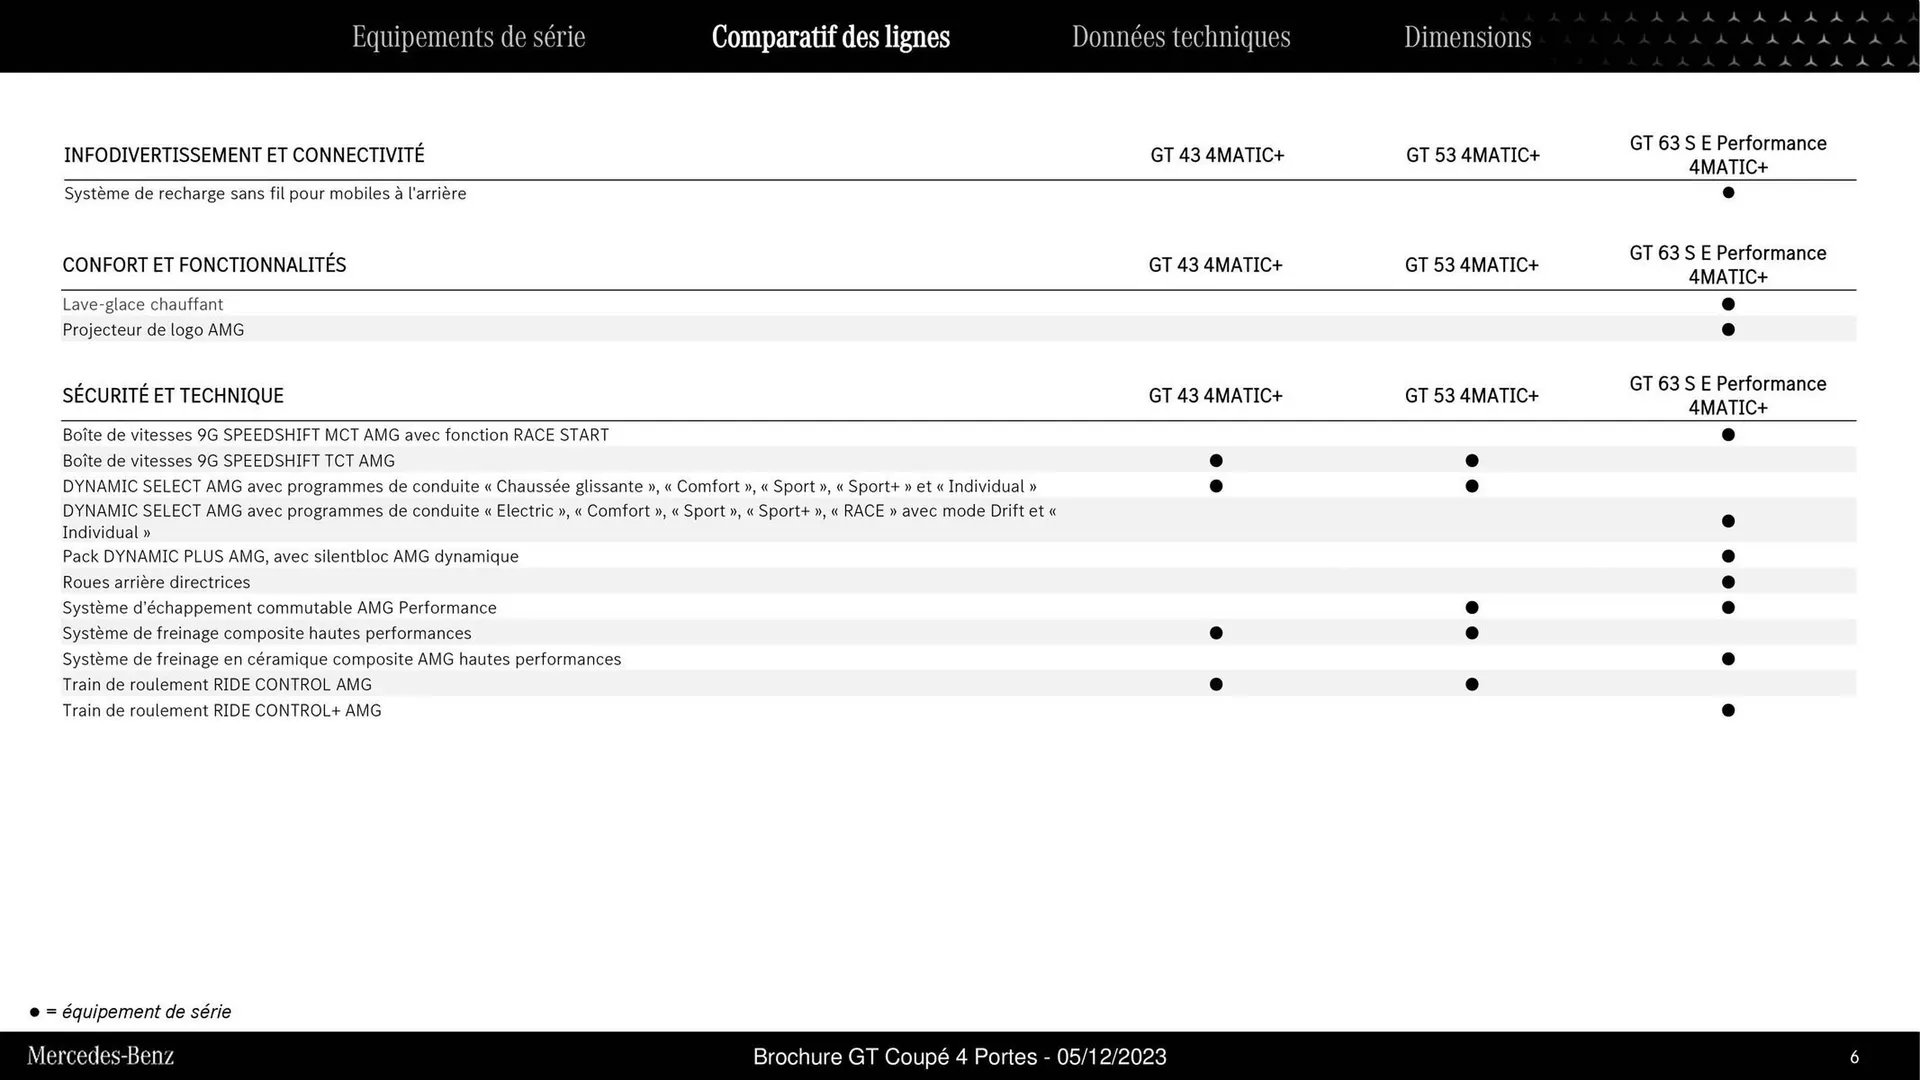Expand the CONFORT ET FONCTIONNALITÉS section
This screenshot has height=1080, width=1920.
pyautogui.click(x=204, y=264)
